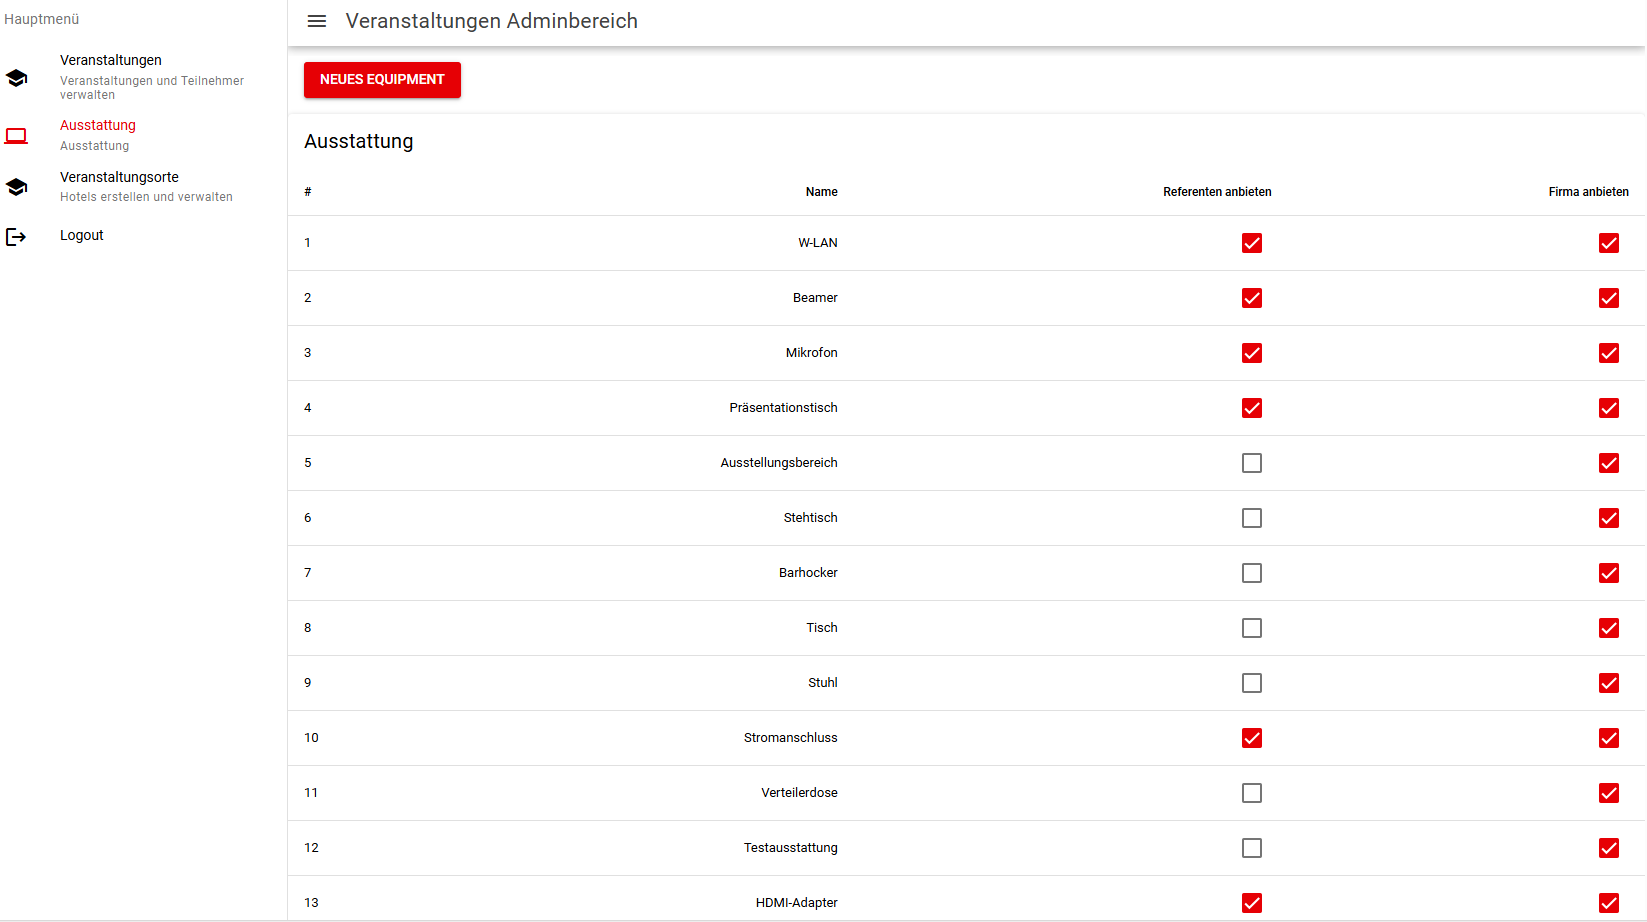Uncheck Firma anbieten for Verteilerdose
1647x922 pixels.
point(1608,793)
